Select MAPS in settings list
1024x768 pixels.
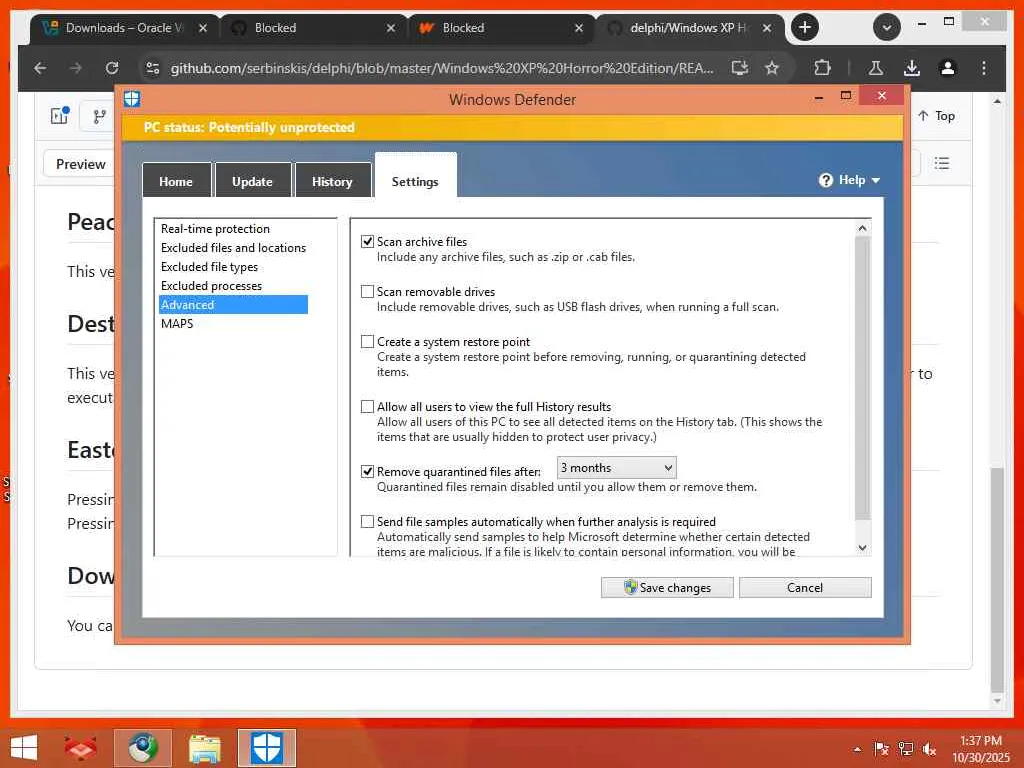tap(177, 323)
